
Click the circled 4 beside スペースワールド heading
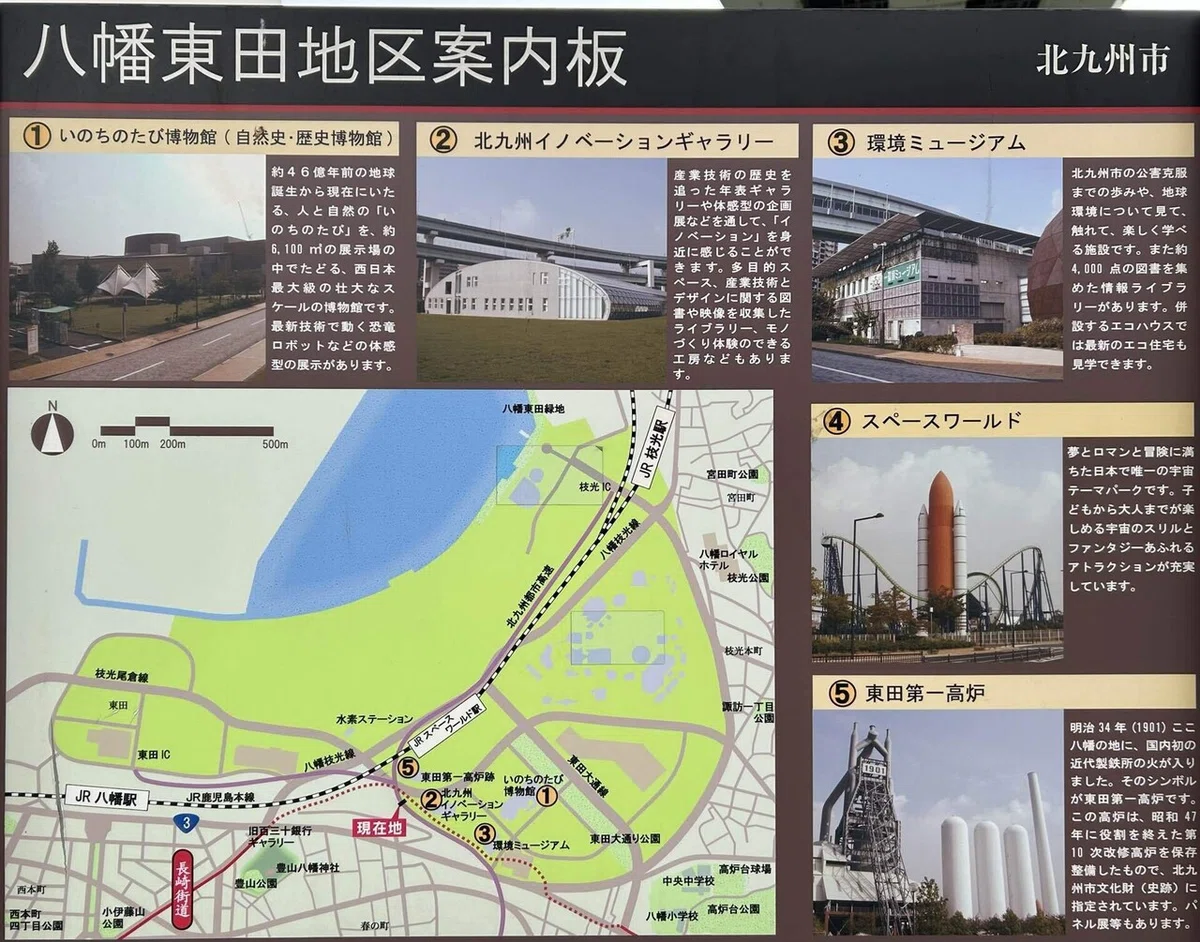coord(837,421)
